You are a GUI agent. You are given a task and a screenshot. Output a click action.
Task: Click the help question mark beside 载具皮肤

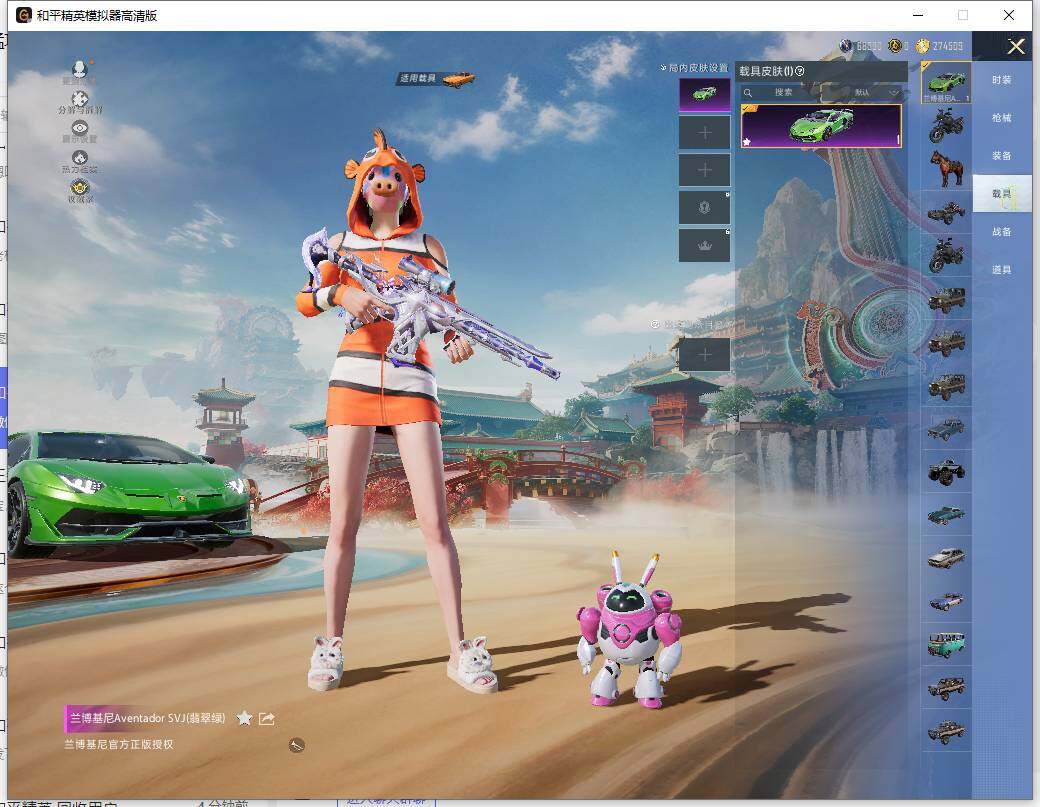point(800,71)
